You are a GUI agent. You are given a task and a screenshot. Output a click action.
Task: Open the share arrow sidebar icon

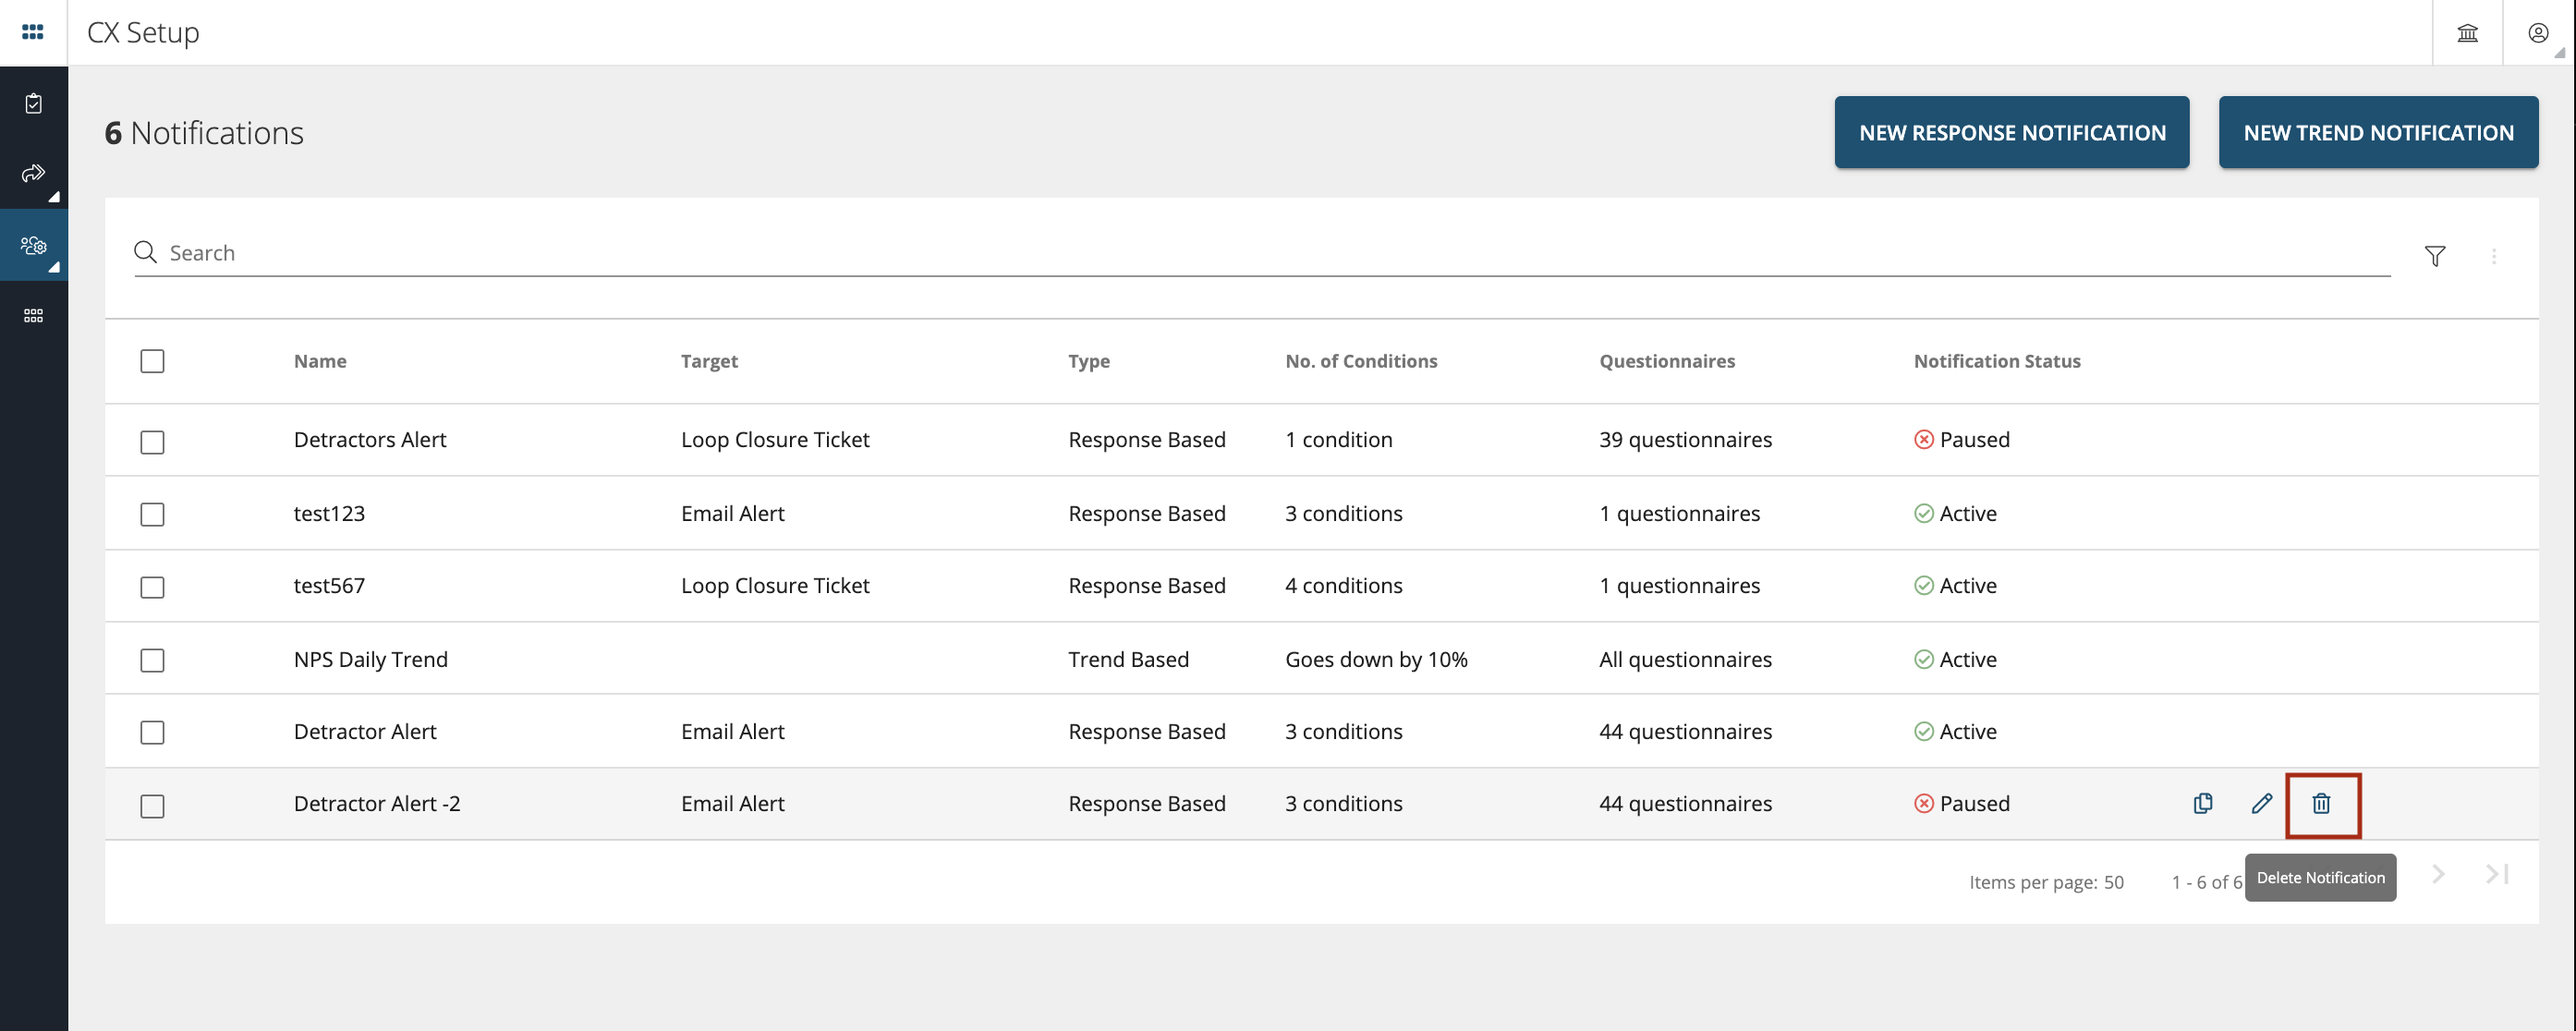[33, 173]
